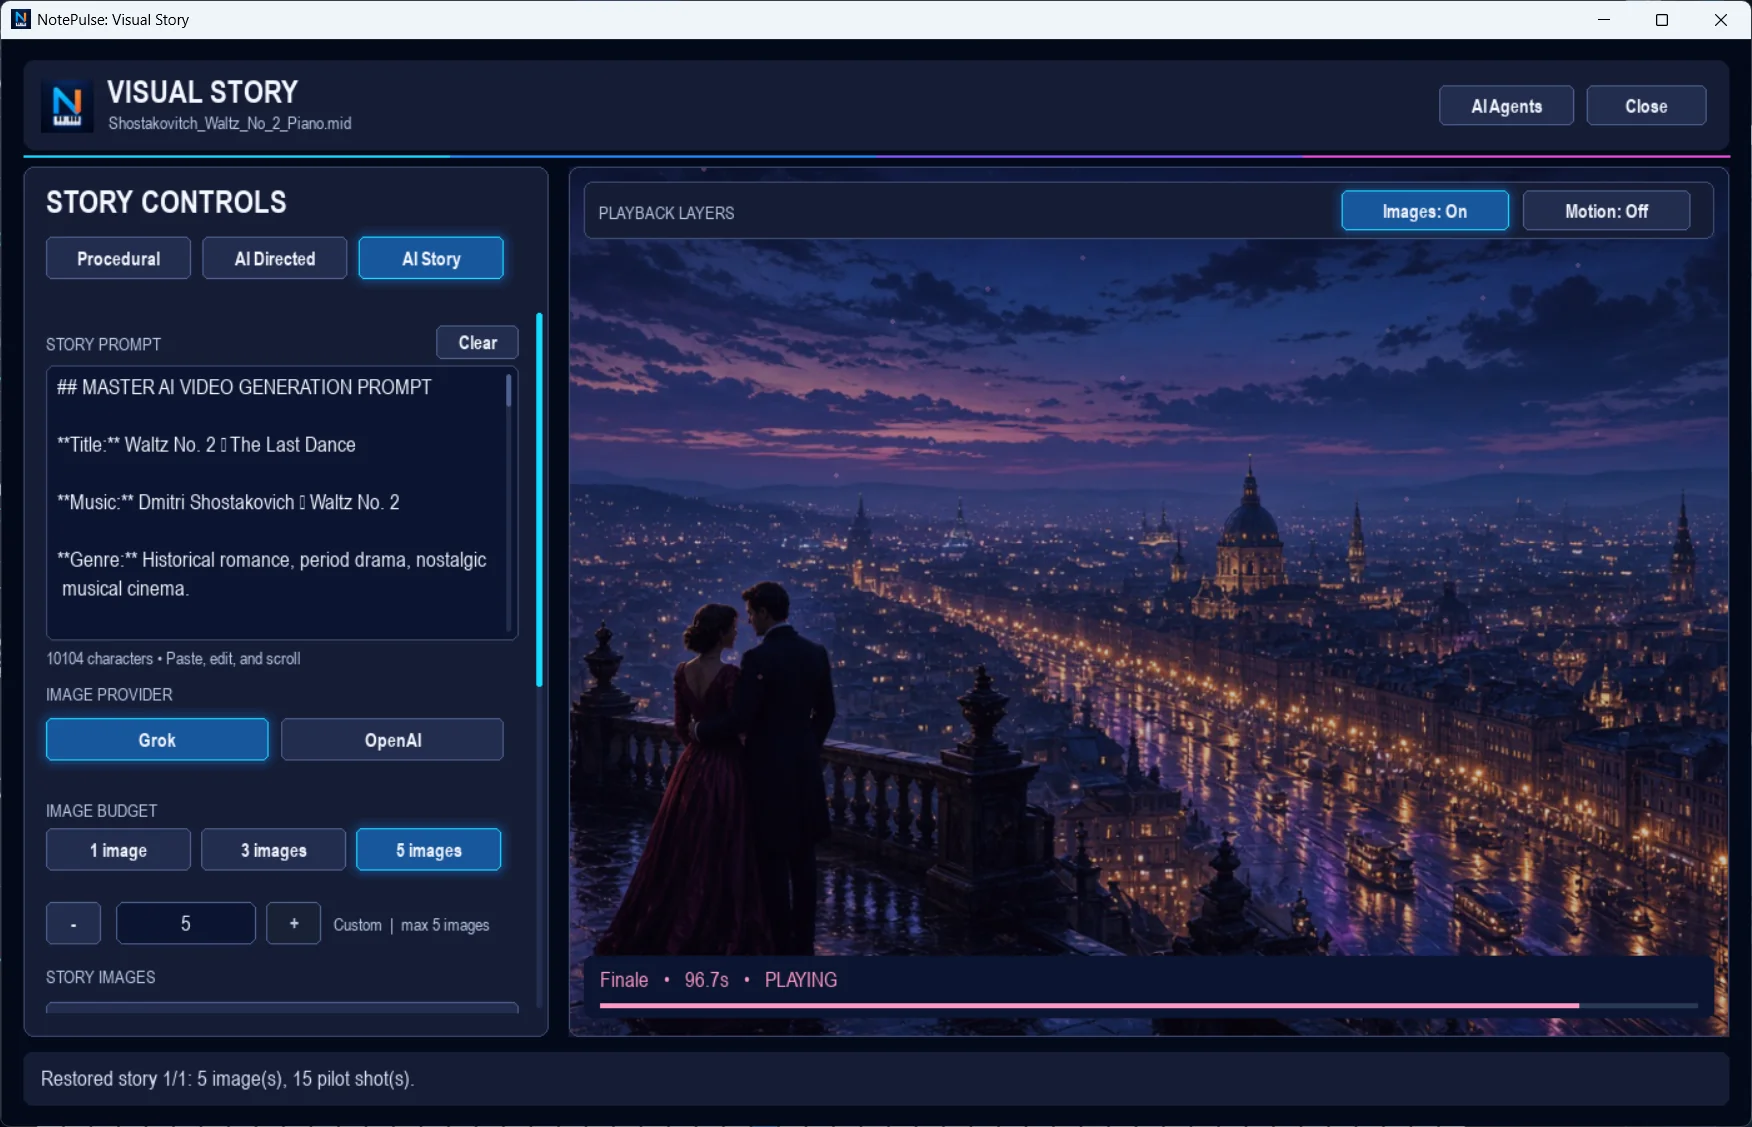The width and height of the screenshot is (1752, 1127).
Task: Click the Shostakovitch_Waltz_No_2_Piano.mid filename
Action: point(230,124)
